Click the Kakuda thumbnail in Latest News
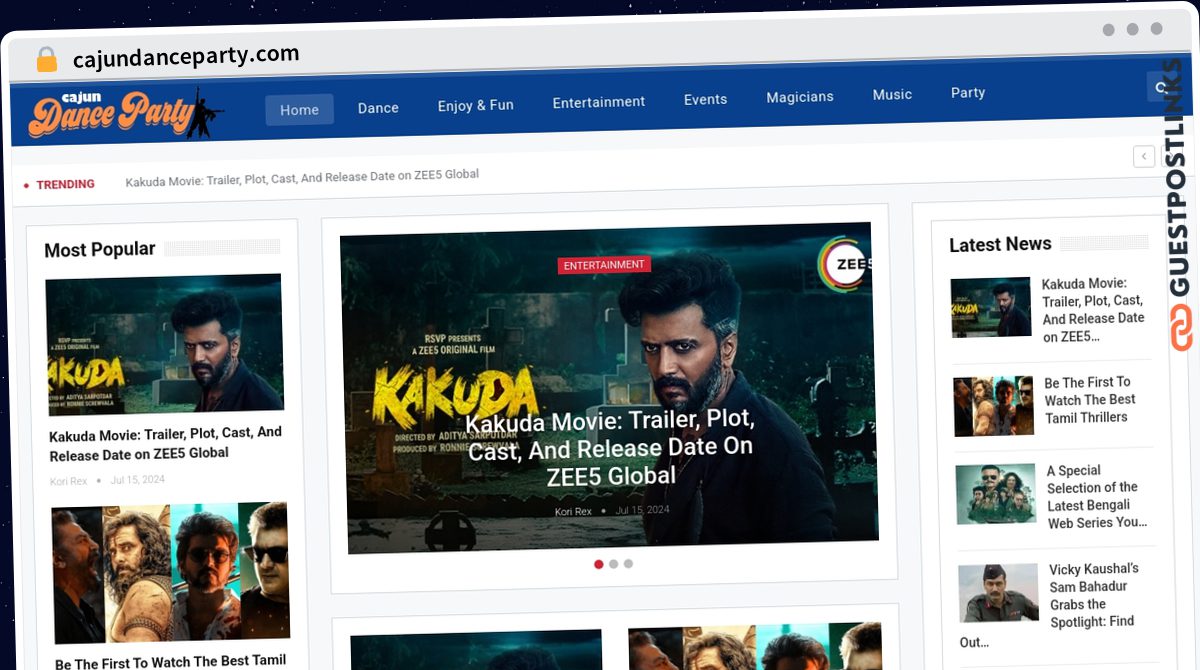The height and width of the screenshot is (670, 1200). [991, 307]
